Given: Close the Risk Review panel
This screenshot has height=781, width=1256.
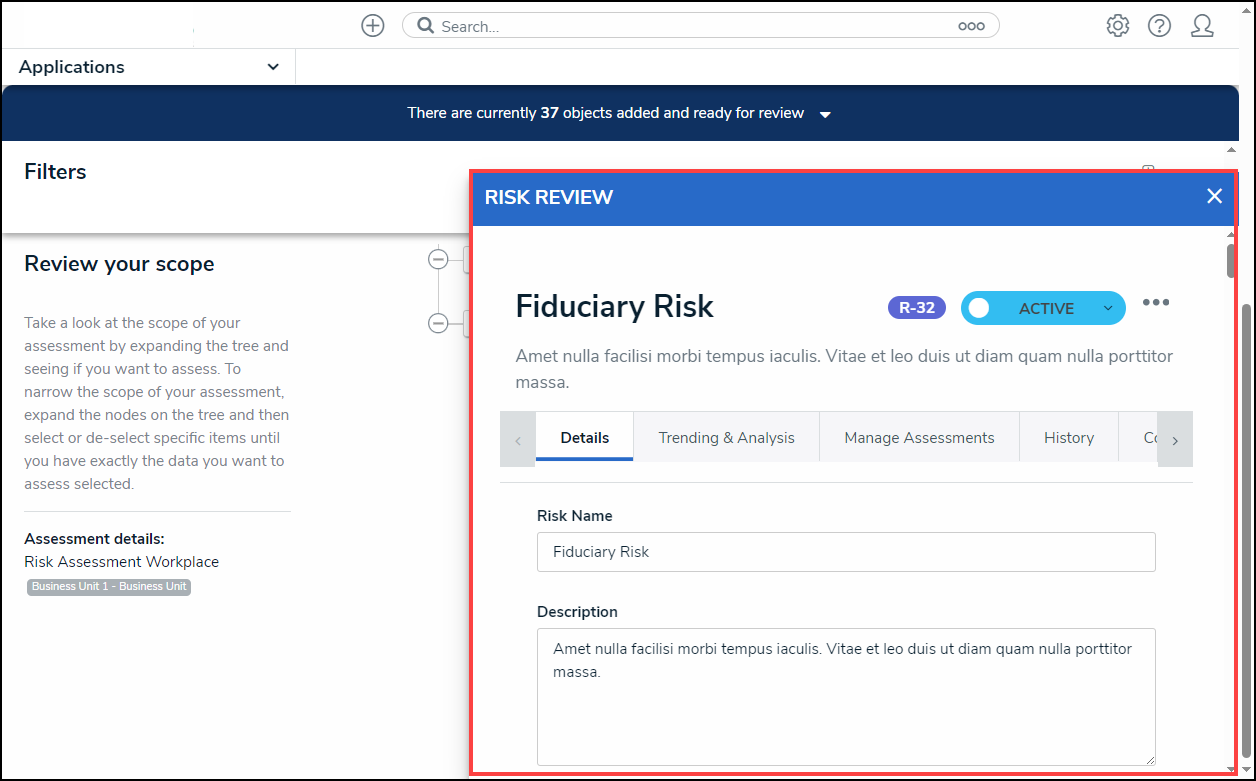Looking at the screenshot, I should [1214, 196].
